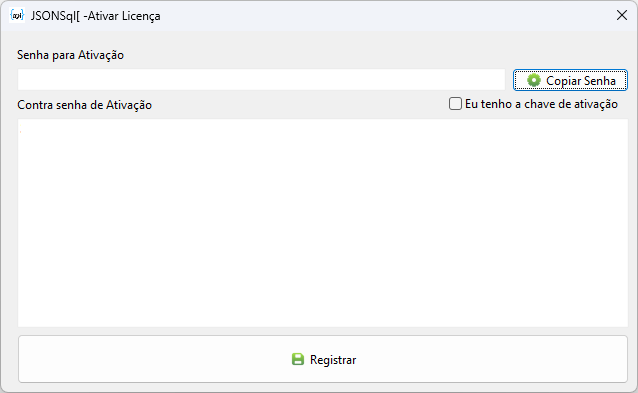Click the 'Copiar Senha' text on the button
The width and height of the screenshot is (638, 393).
coord(581,81)
